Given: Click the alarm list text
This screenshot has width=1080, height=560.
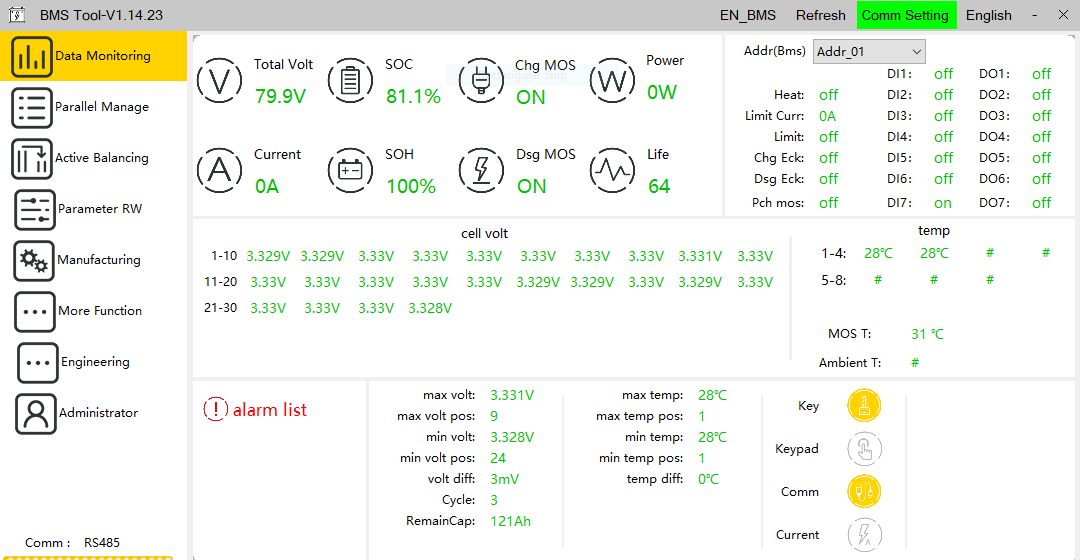Looking at the screenshot, I should (x=269, y=410).
